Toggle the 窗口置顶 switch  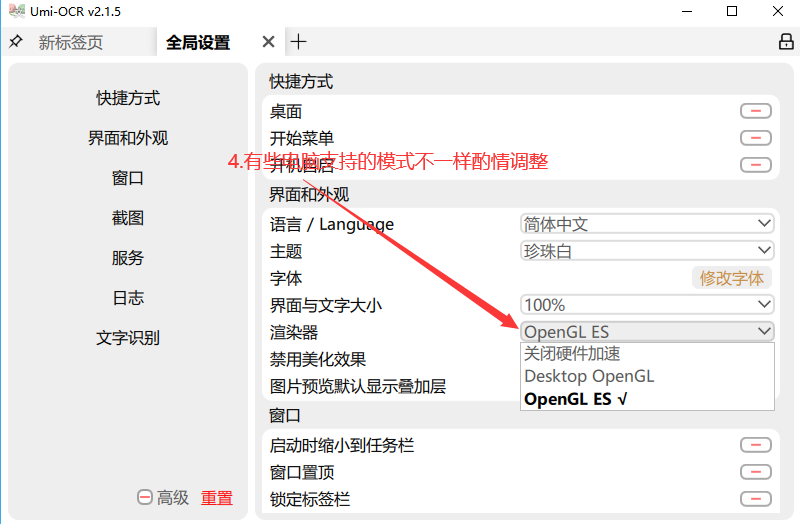(x=755, y=472)
